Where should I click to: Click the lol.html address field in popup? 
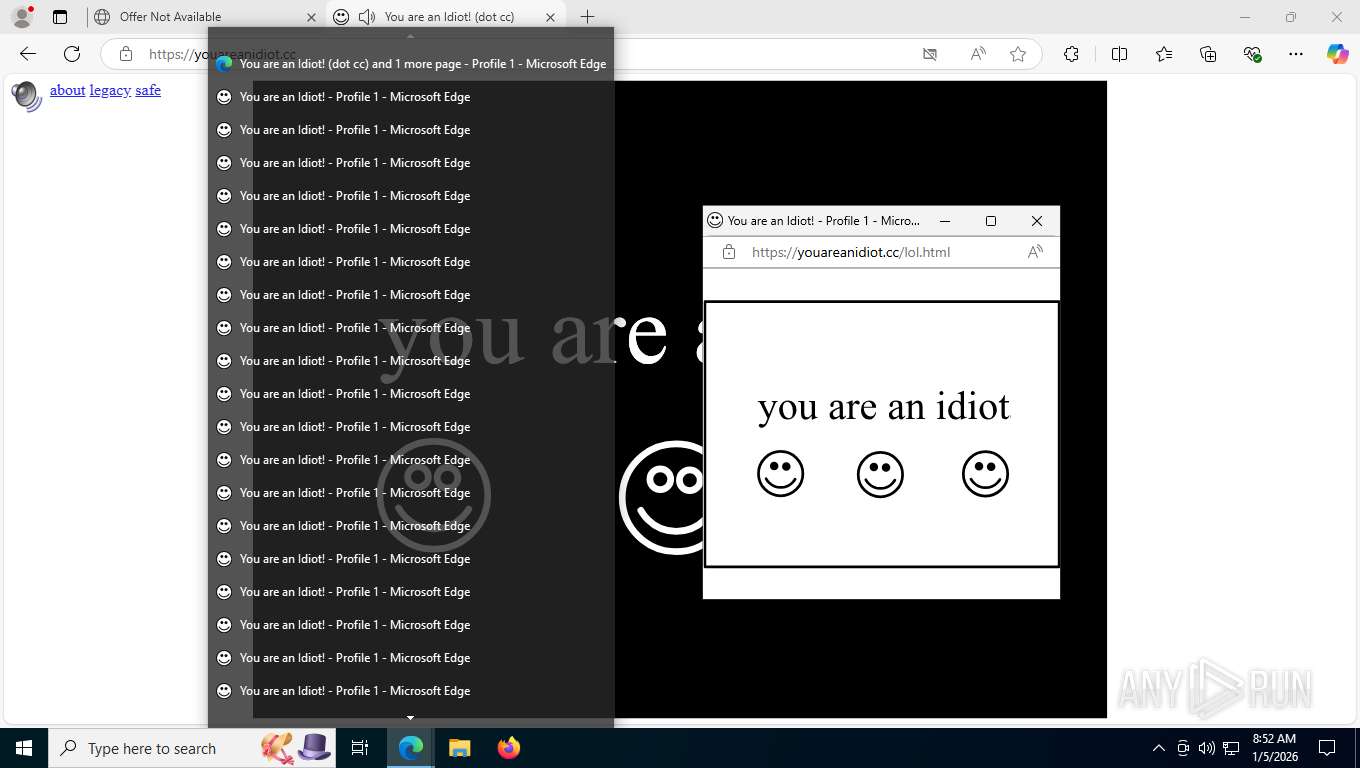[850, 252]
